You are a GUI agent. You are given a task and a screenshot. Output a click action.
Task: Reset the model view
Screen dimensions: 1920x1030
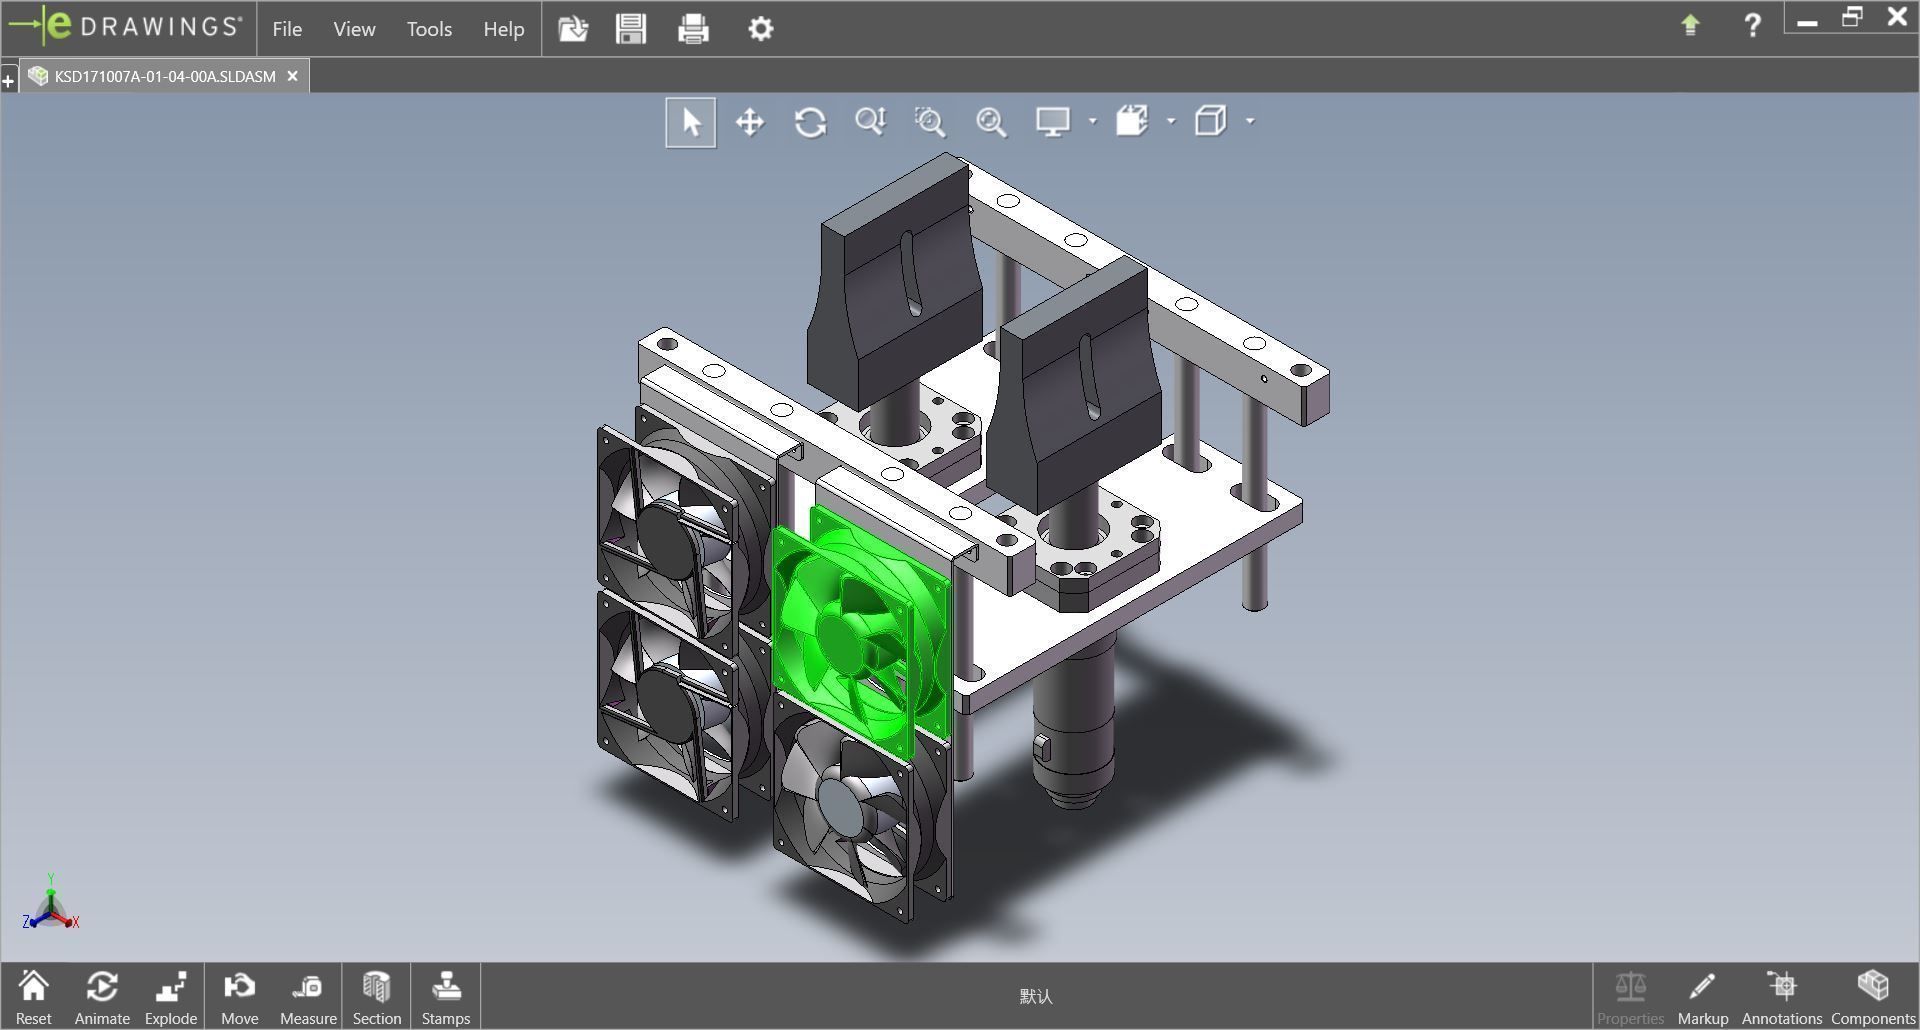pos(33,996)
